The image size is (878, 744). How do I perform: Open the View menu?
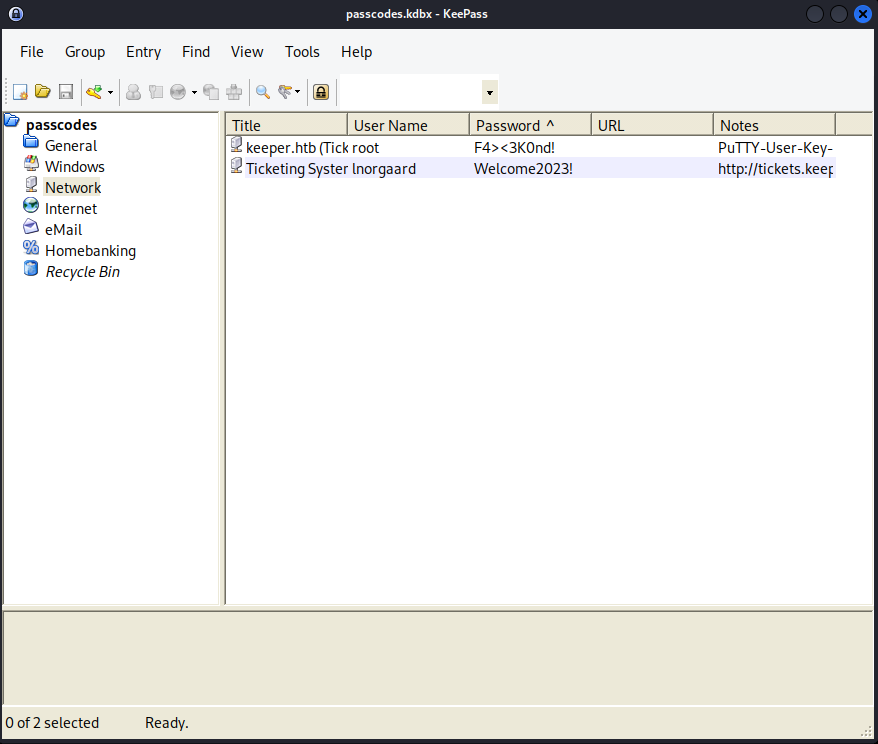[x=247, y=52]
